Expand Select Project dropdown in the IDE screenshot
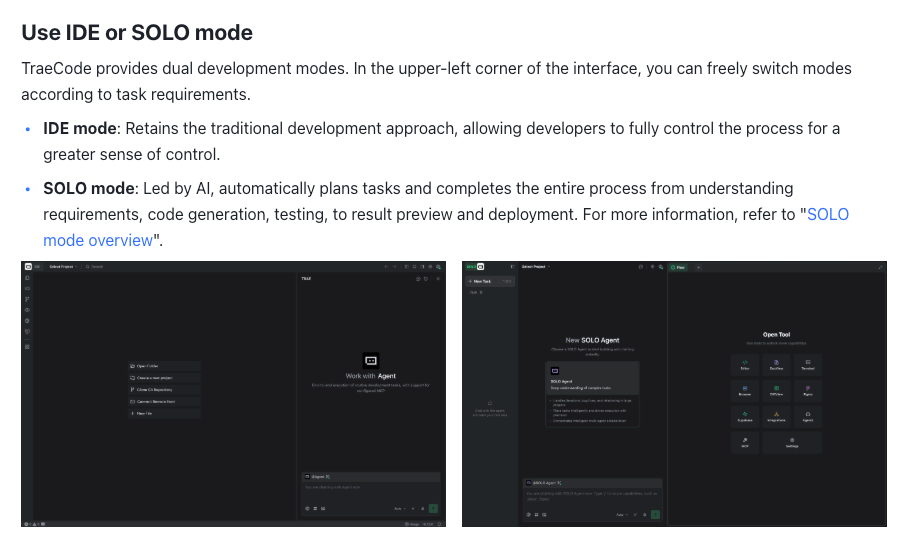Screen dimensions: 908x550 click(63, 267)
